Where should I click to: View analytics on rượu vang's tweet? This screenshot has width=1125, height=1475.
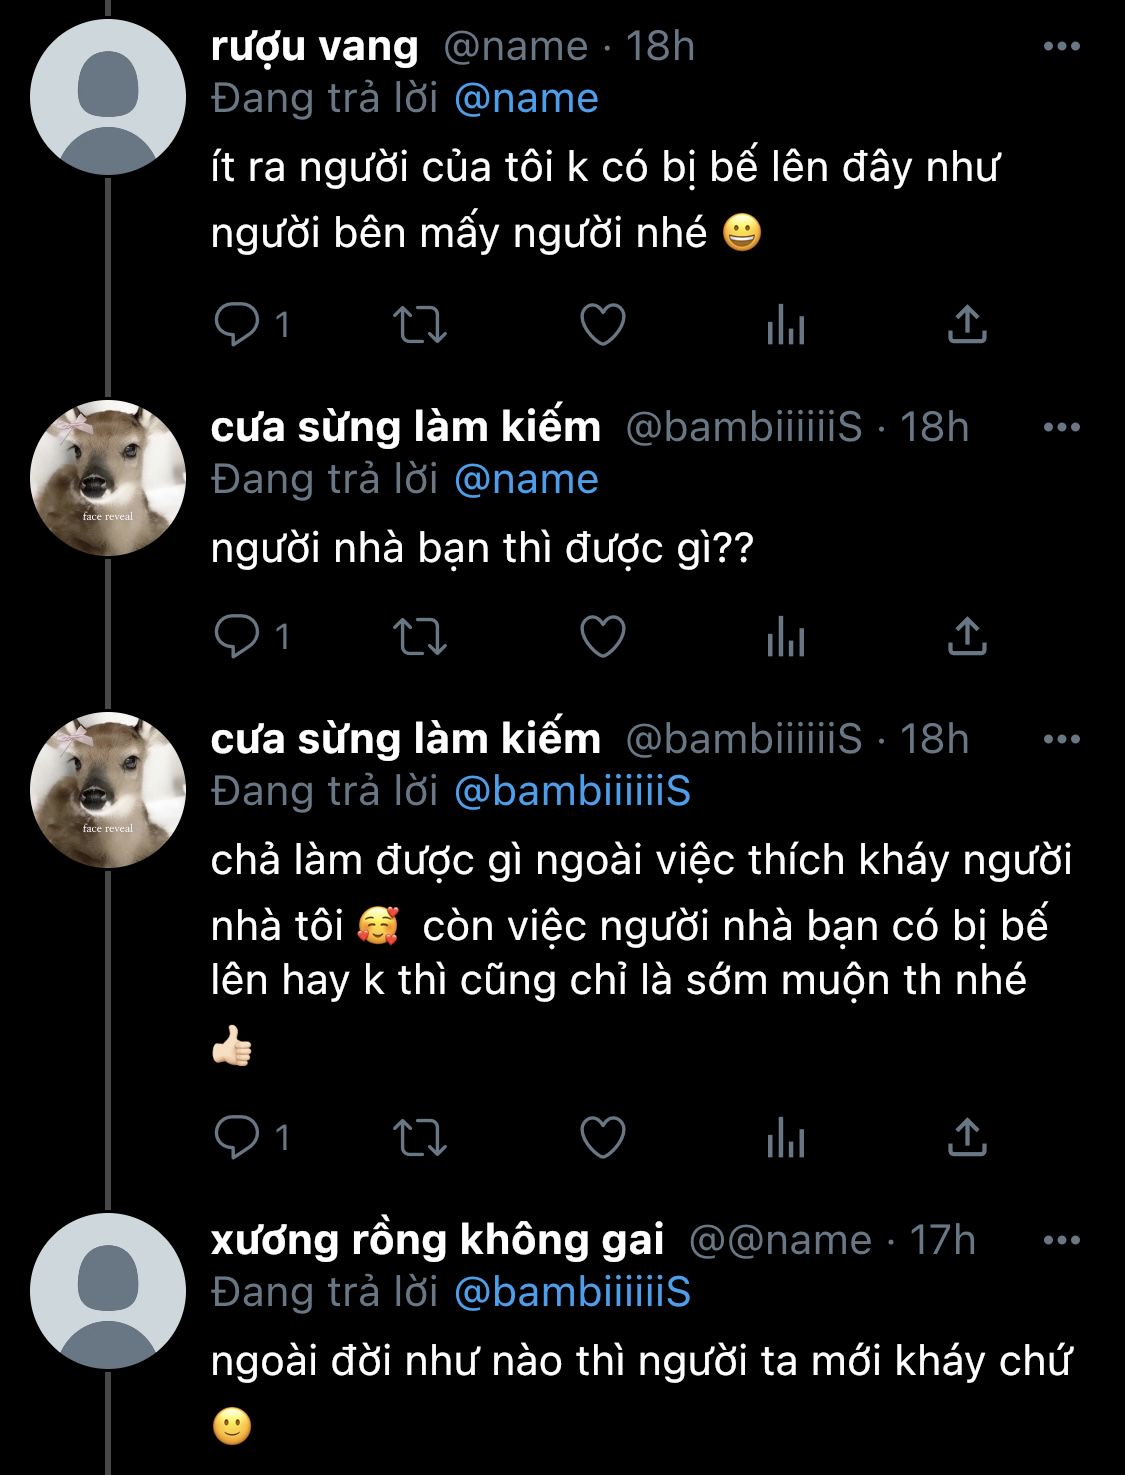[786, 324]
